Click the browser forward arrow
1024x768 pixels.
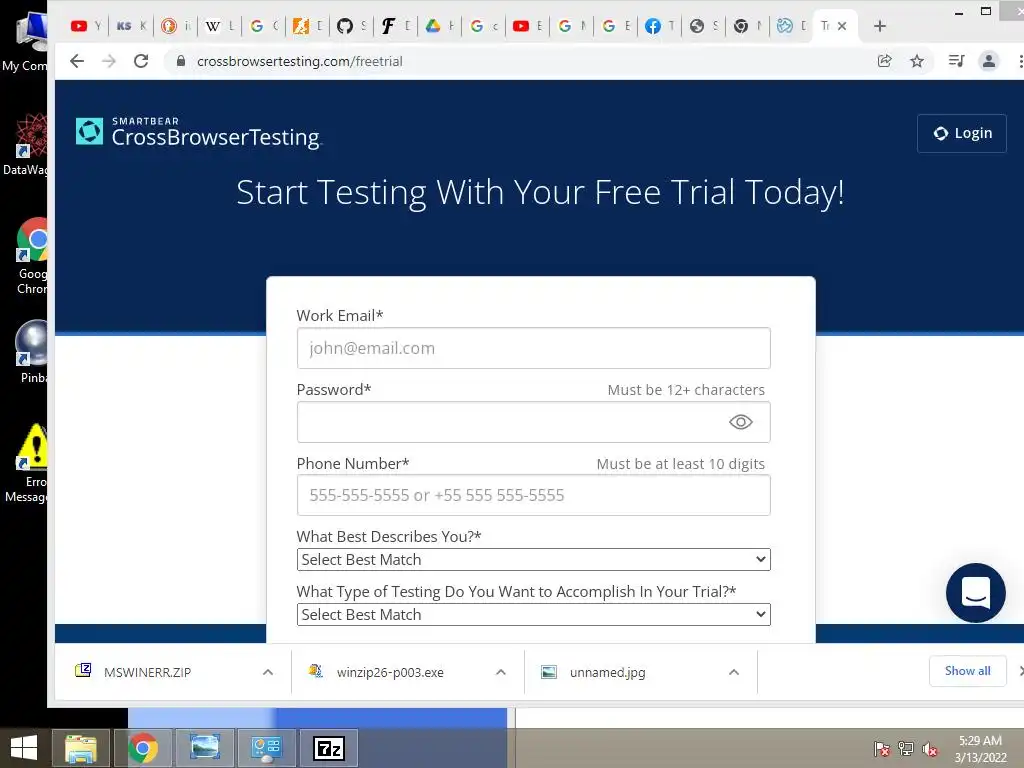109,61
